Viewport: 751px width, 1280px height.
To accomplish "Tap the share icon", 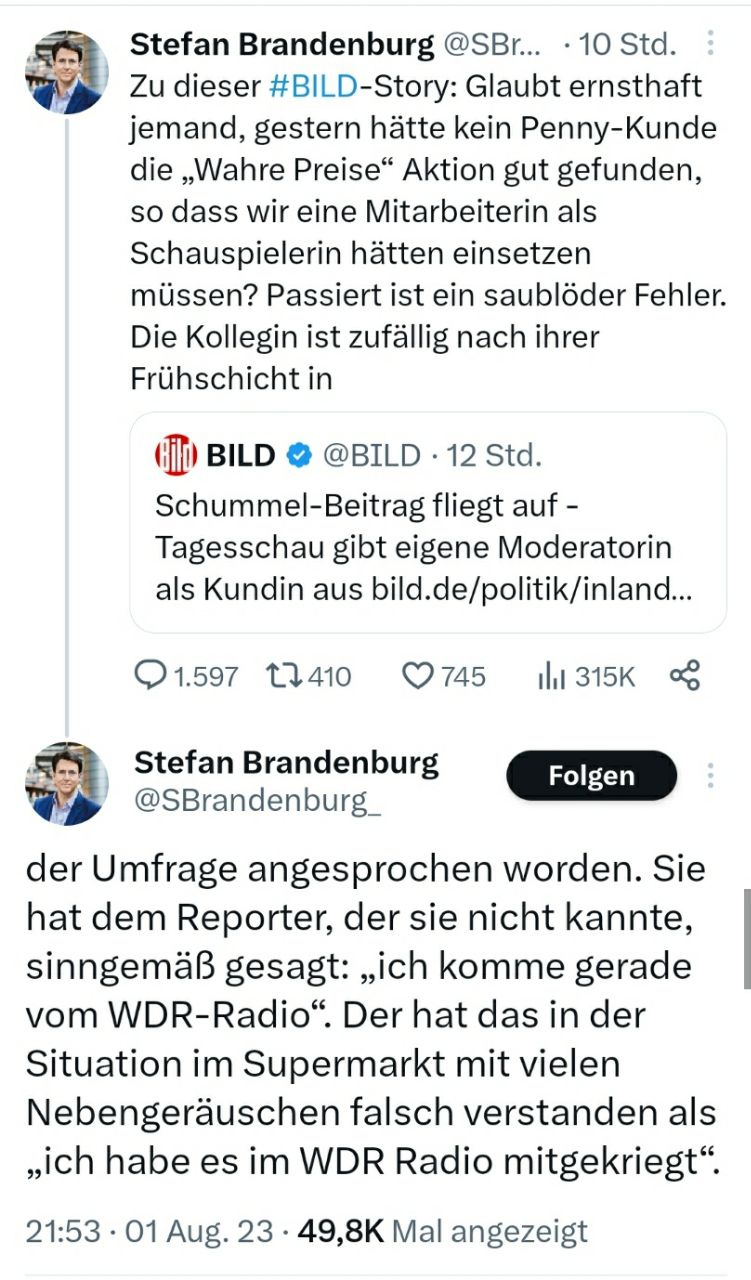I will coord(685,677).
